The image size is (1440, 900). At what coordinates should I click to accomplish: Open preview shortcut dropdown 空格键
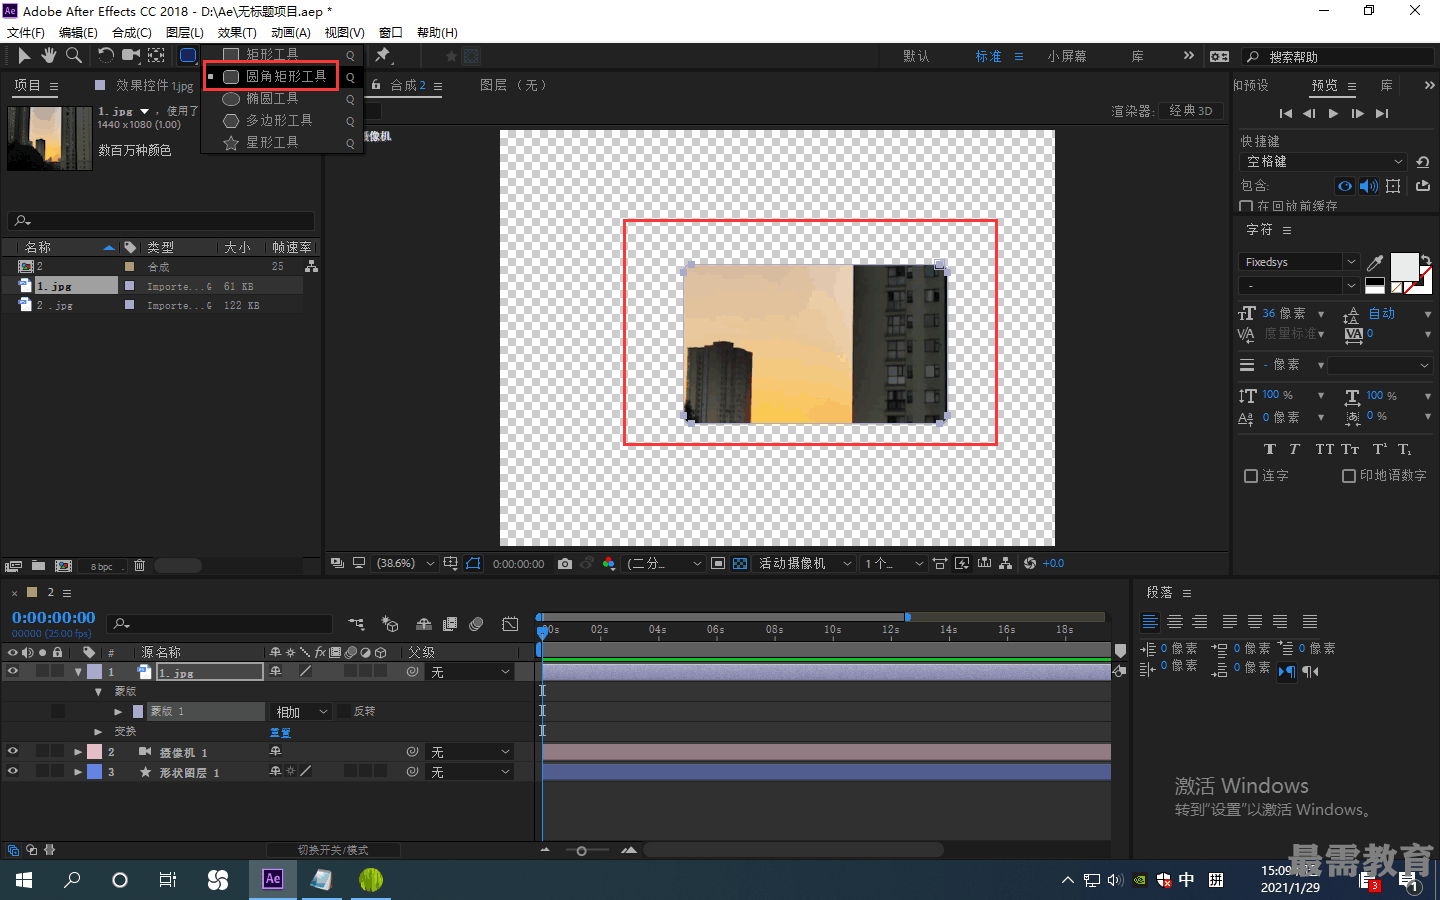tap(1323, 162)
